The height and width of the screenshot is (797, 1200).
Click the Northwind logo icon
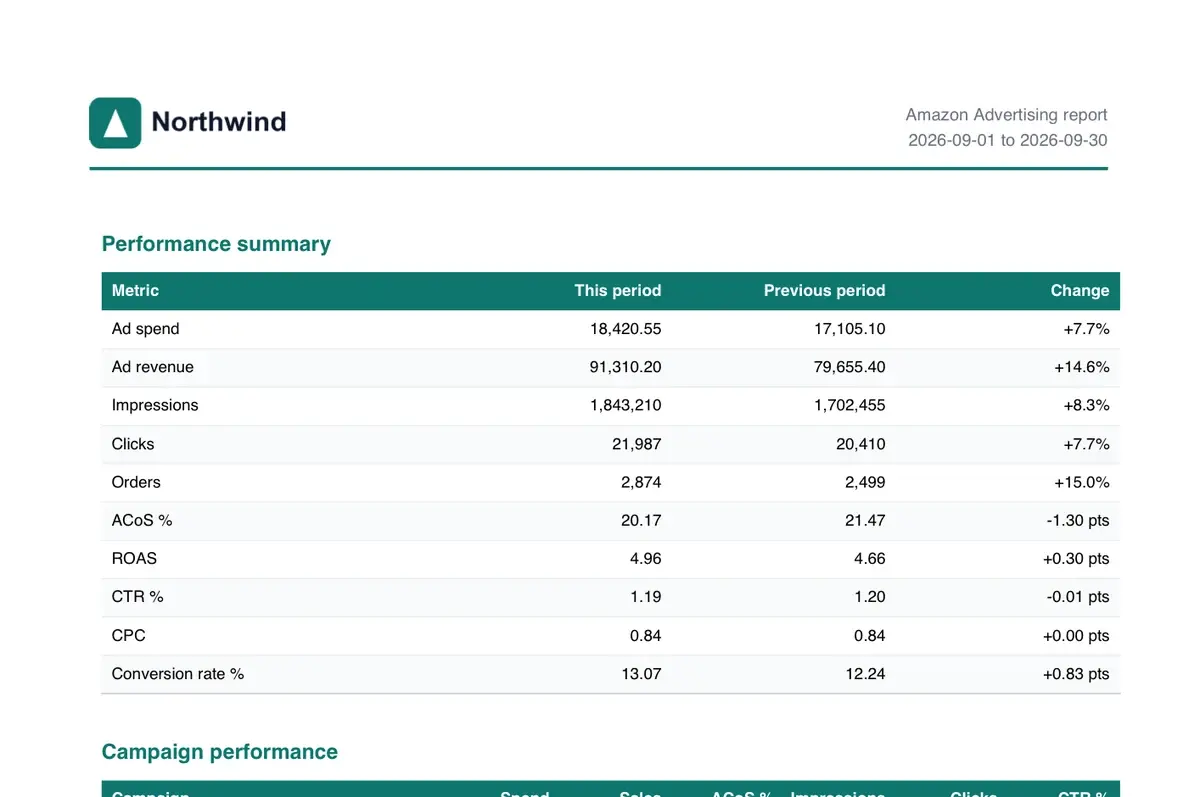coord(115,123)
